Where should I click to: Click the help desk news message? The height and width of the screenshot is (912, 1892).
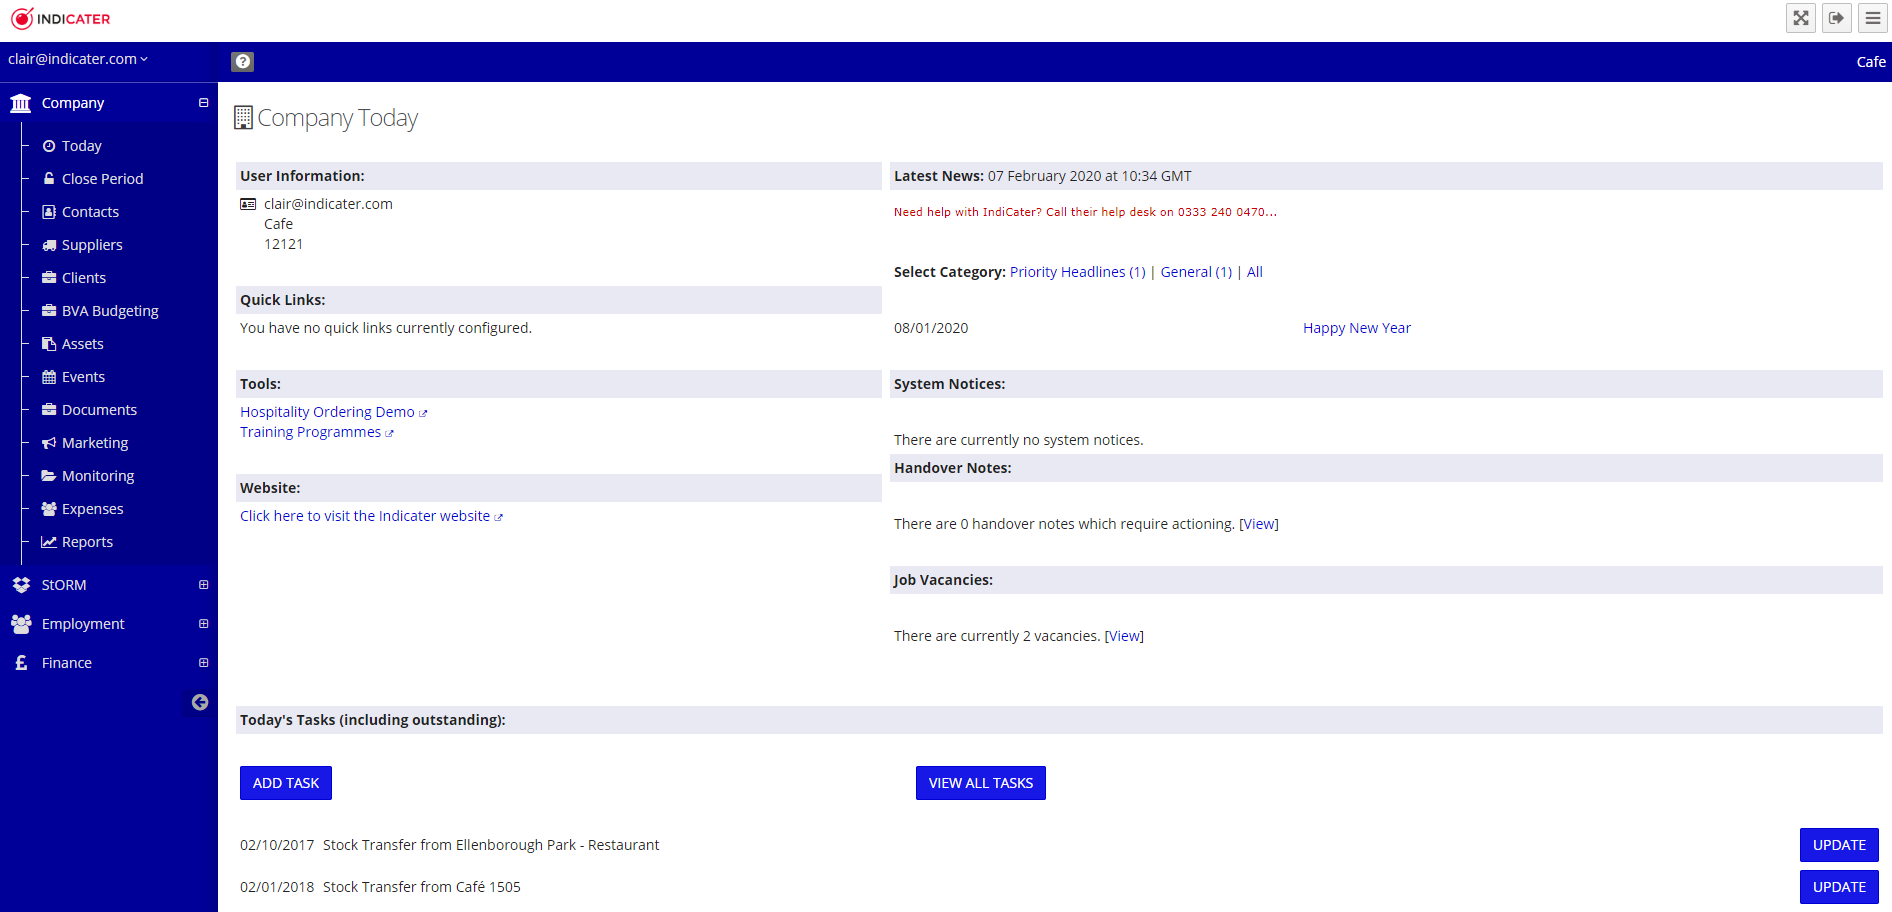(x=1085, y=212)
